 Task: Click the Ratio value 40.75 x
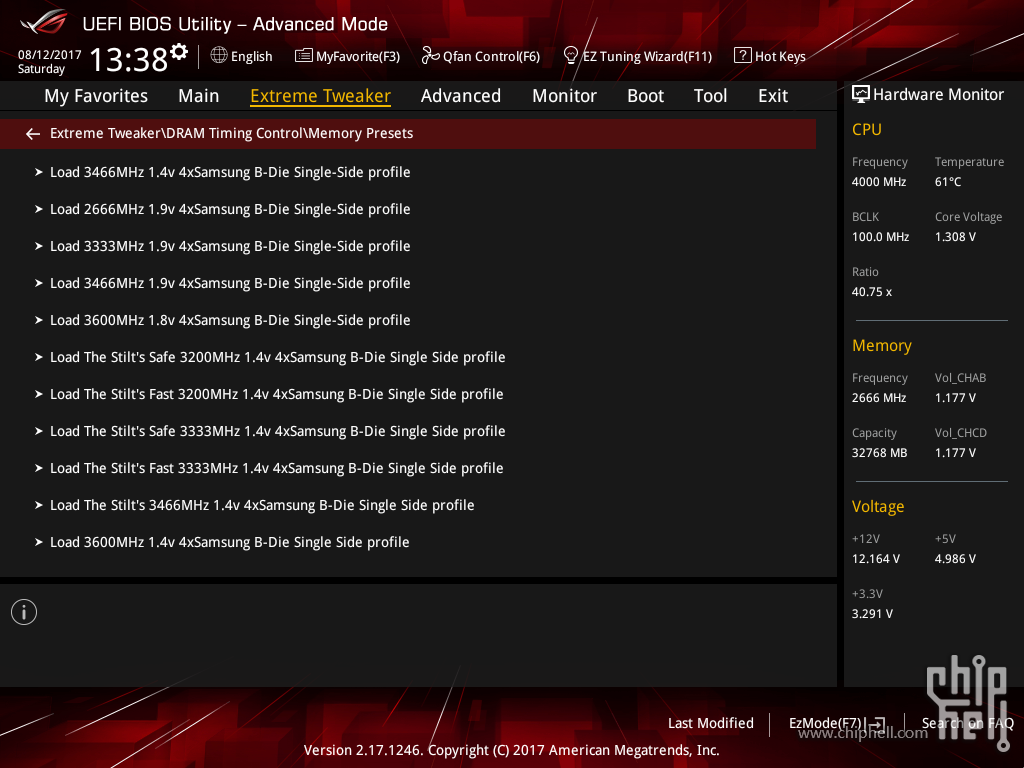coord(872,292)
